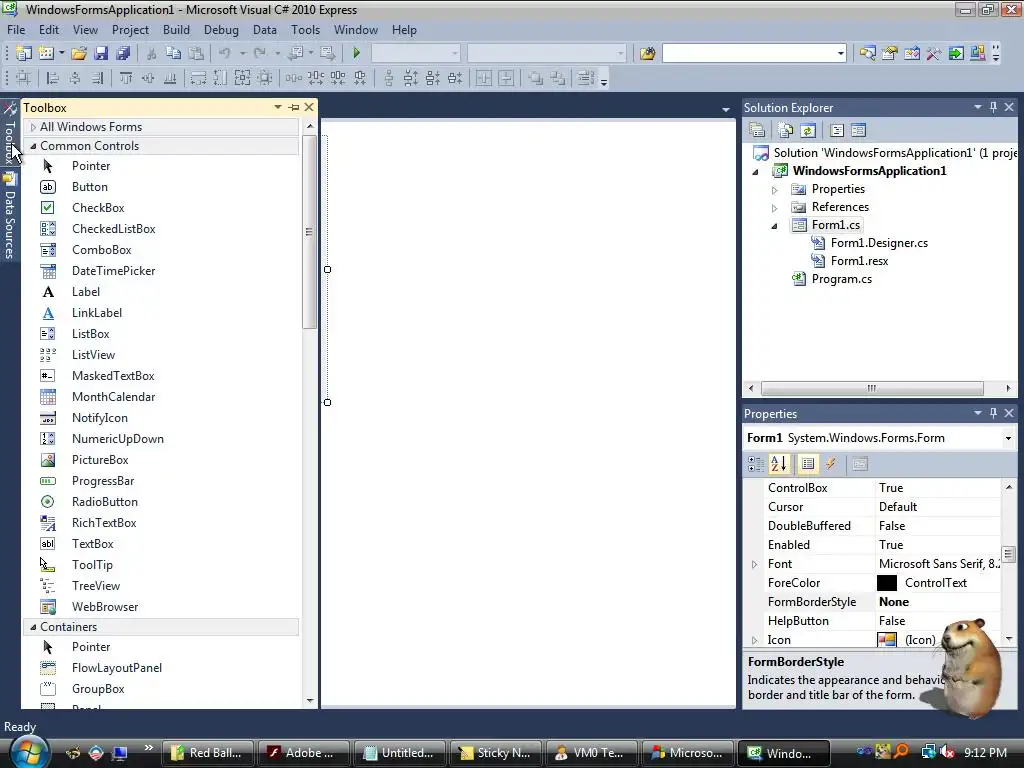Image resolution: width=1024 pixels, height=768 pixels.
Task: Click the Align Lefts layout icon
Action: (53, 78)
